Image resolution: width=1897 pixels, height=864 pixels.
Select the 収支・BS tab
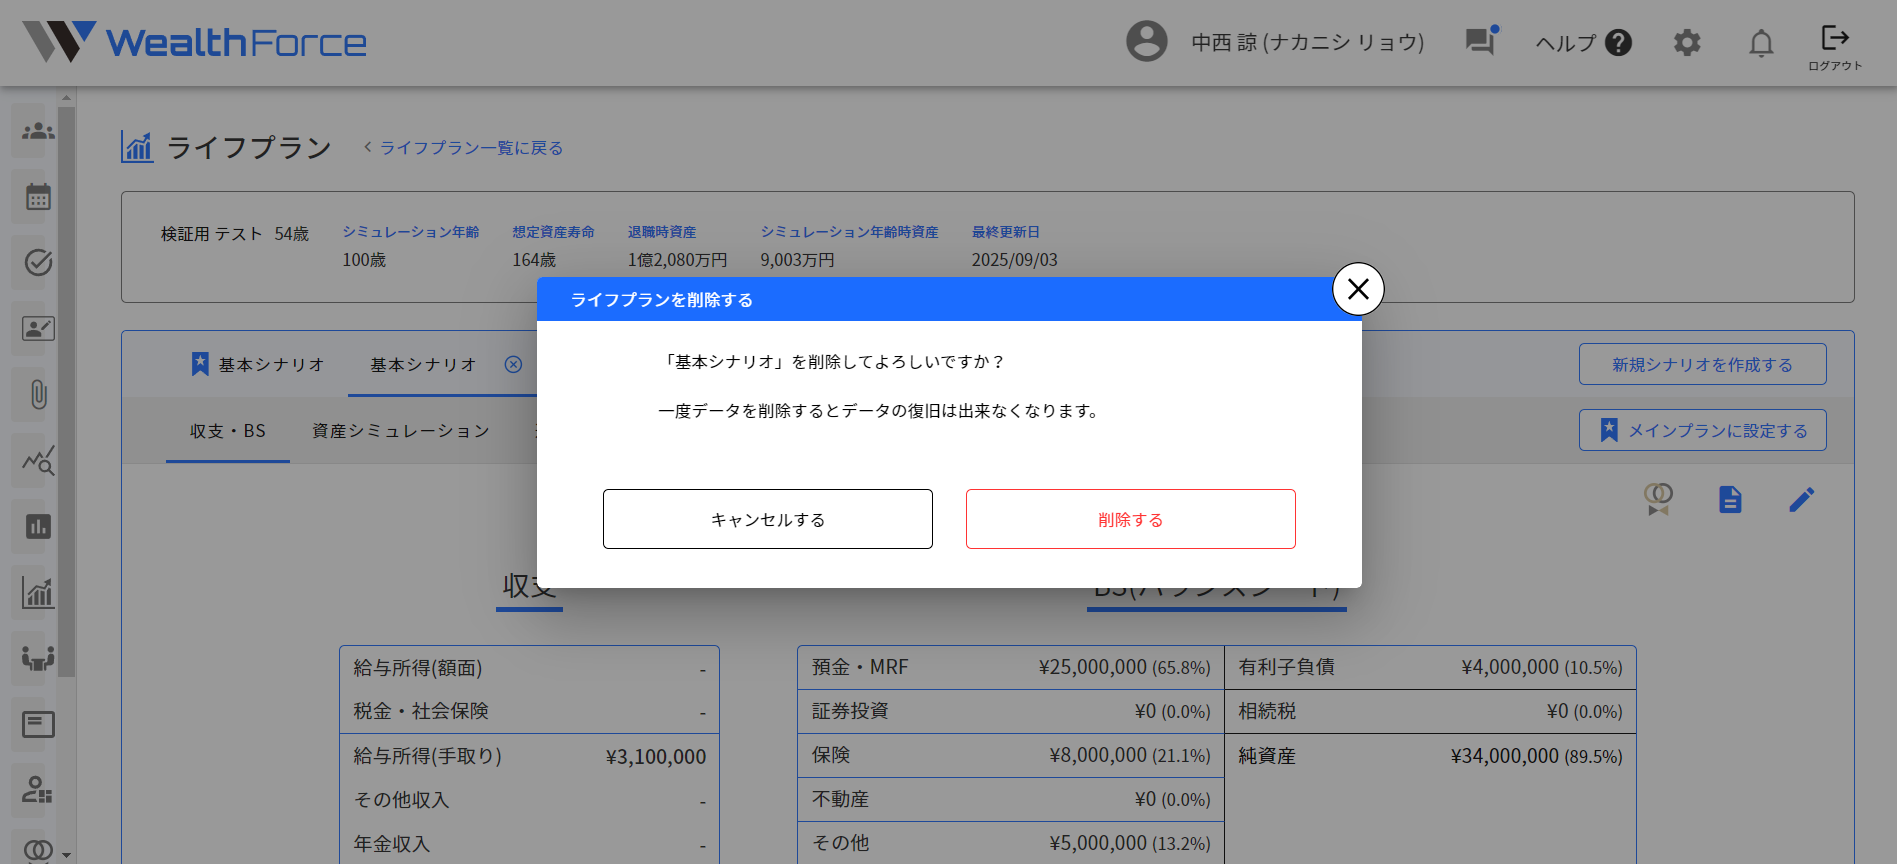(x=228, y=431)
